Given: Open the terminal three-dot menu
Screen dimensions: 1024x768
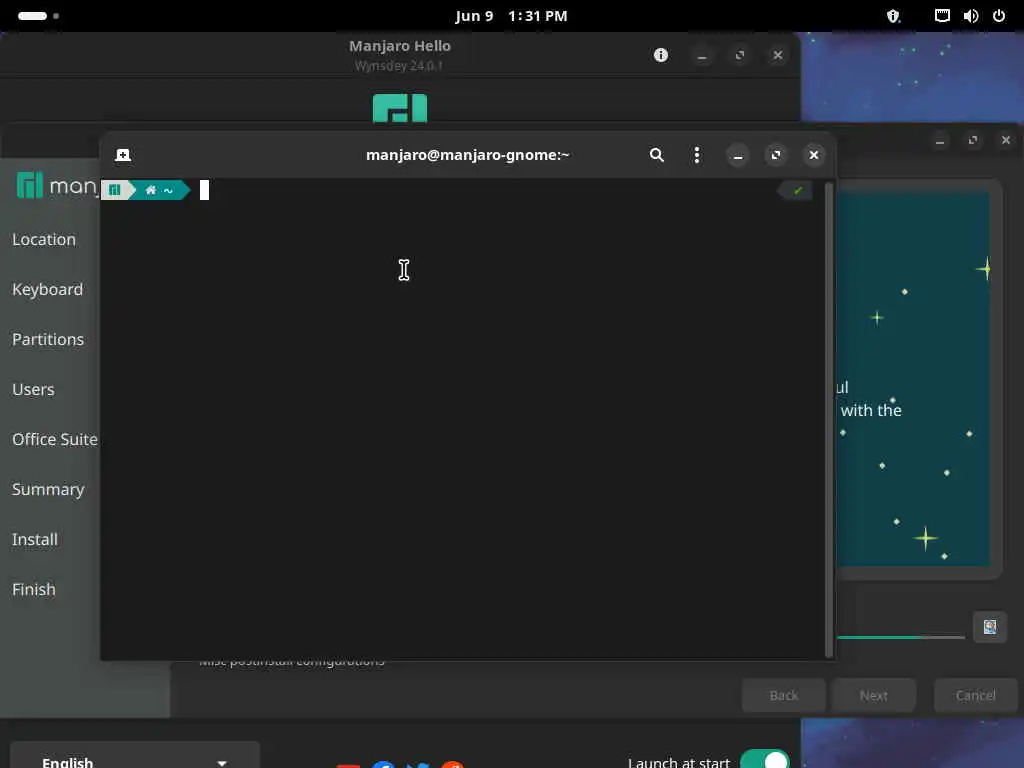Looking at the screenshot, I should [x=697, y=155].
